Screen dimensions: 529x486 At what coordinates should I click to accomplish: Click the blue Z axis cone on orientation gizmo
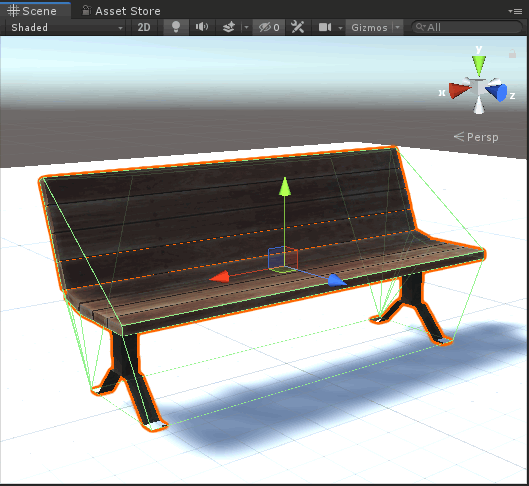coord(497,92)
